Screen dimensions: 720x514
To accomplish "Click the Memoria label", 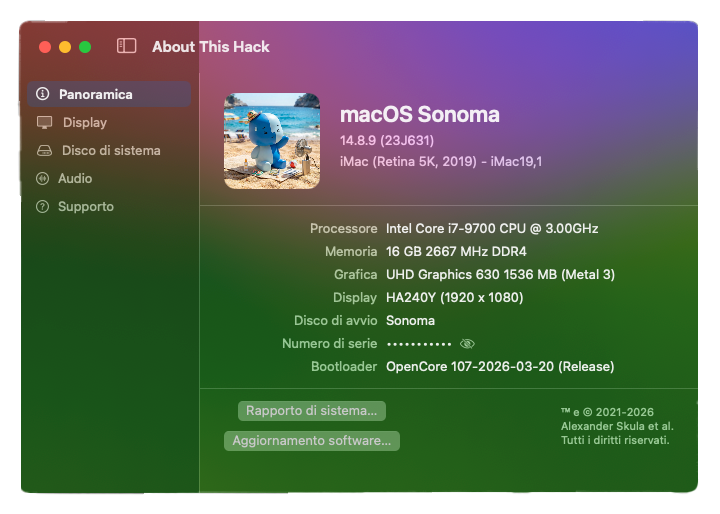I will coord(351,251).
